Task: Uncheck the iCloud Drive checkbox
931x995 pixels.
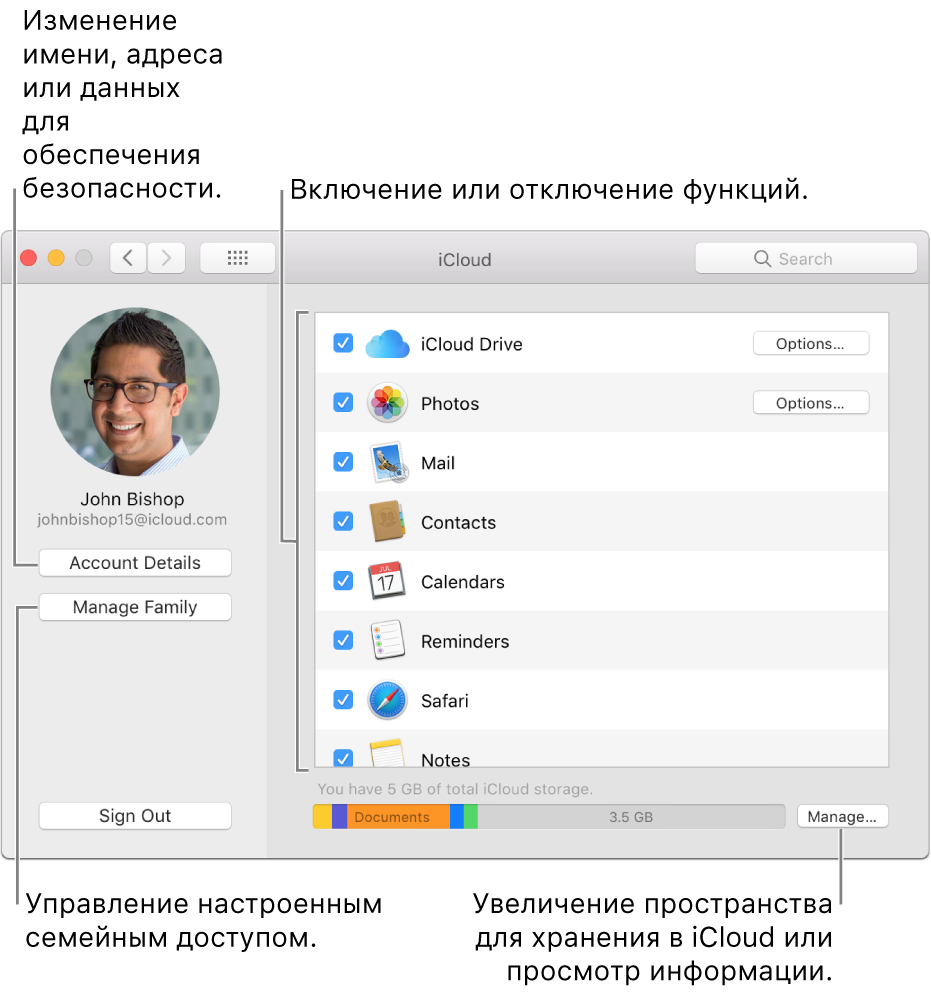Action: (x=343, y=343)
